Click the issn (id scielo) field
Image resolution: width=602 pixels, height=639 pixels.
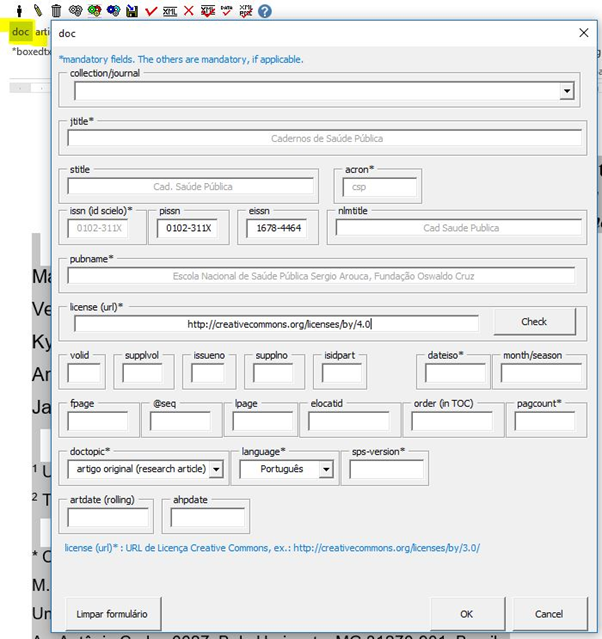tap(98, 228)
